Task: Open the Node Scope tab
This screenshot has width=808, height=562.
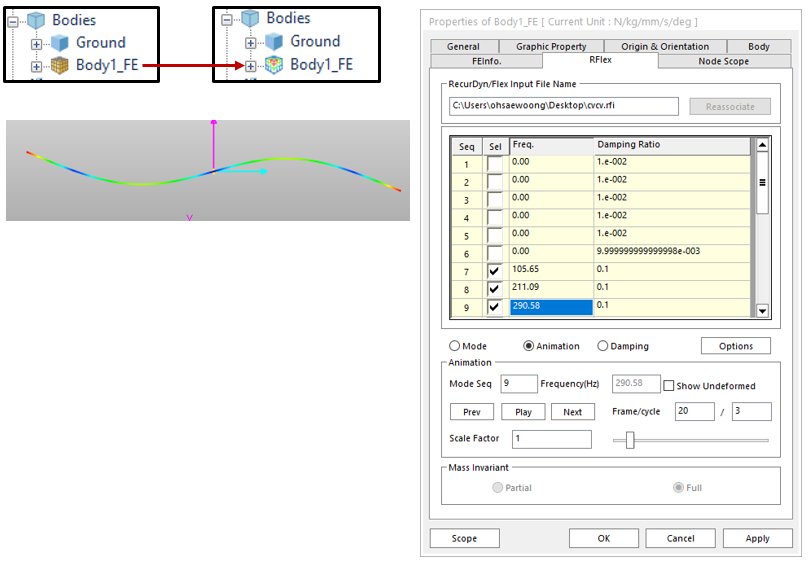Action: (x=724, y=61)
